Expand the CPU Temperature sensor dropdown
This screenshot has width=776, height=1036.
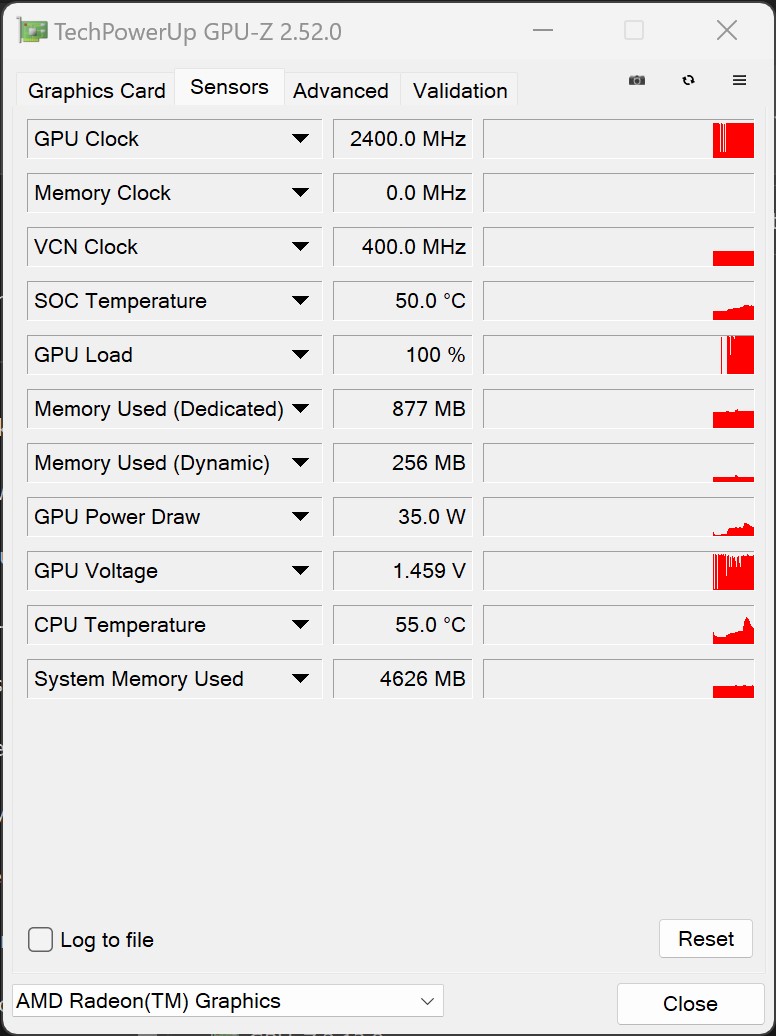(300, 625)
